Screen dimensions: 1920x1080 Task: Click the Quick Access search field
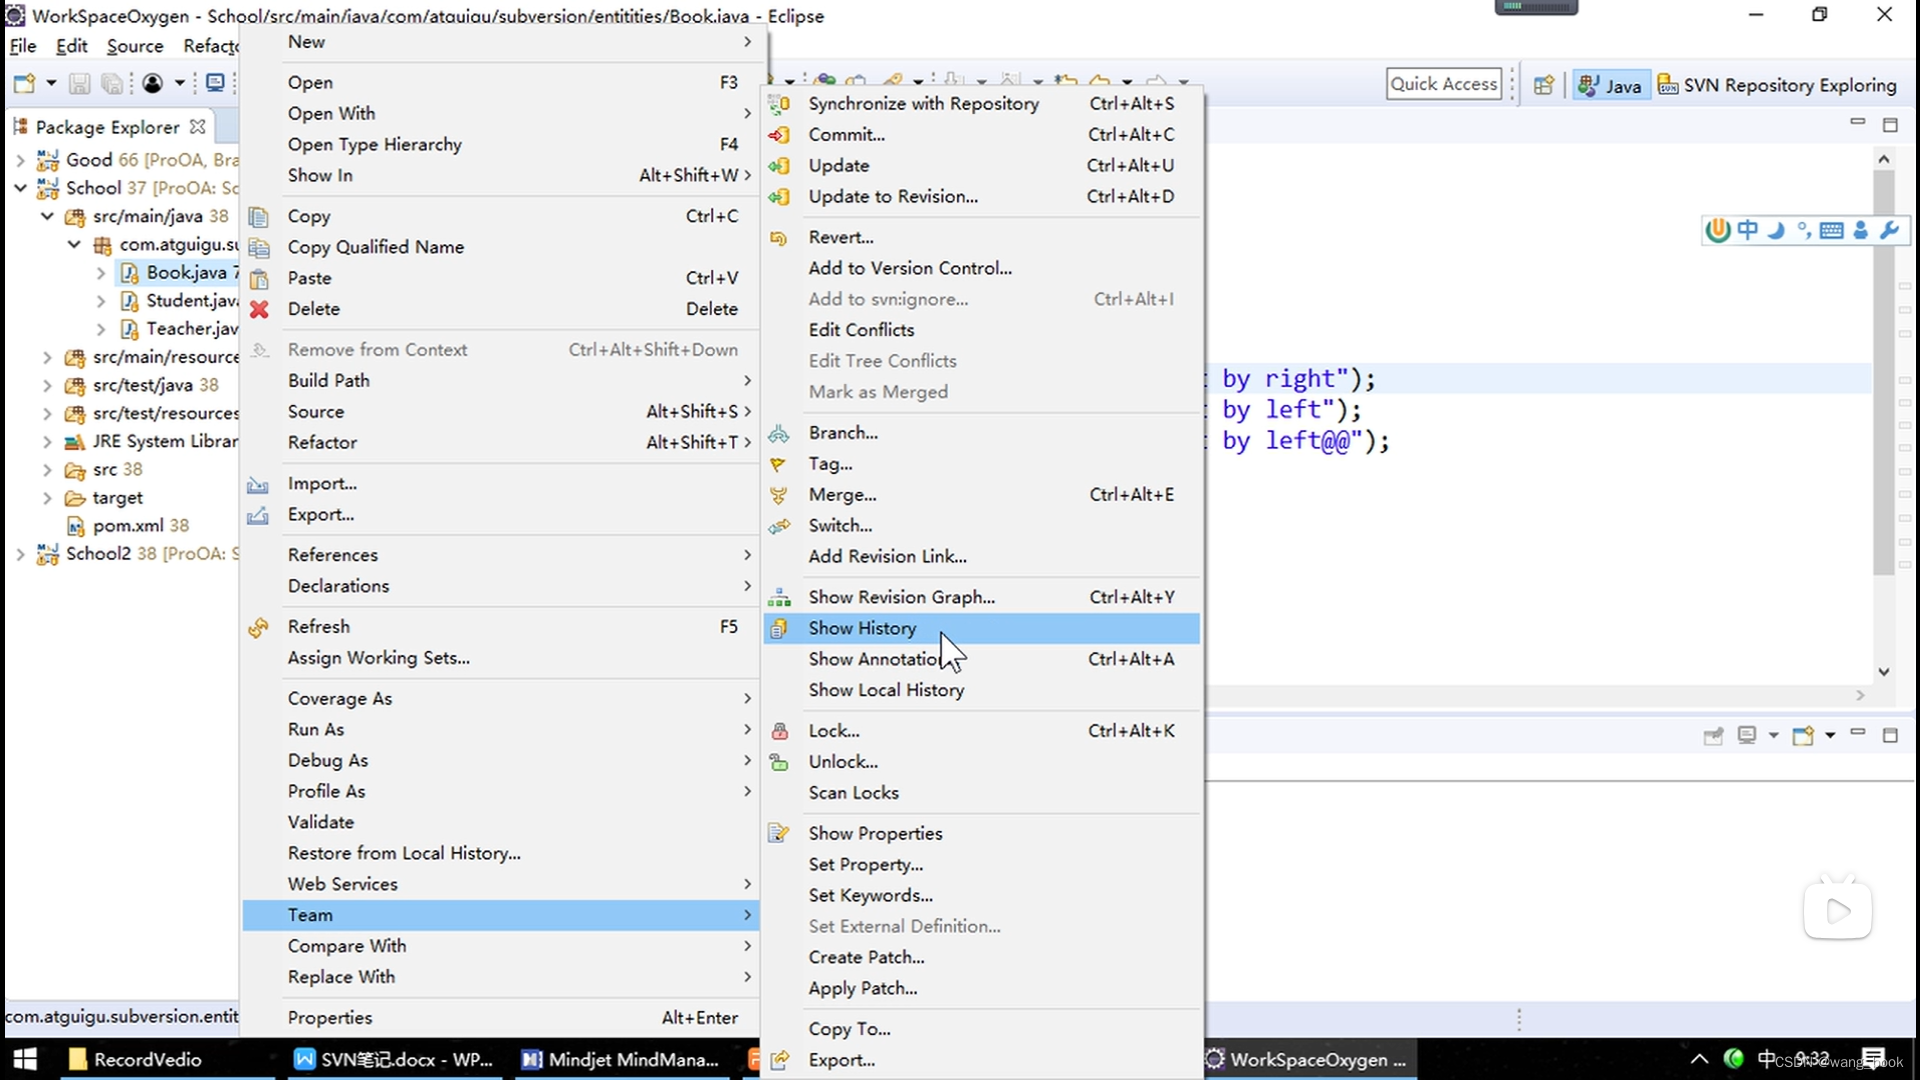(x=1444, y=84)
